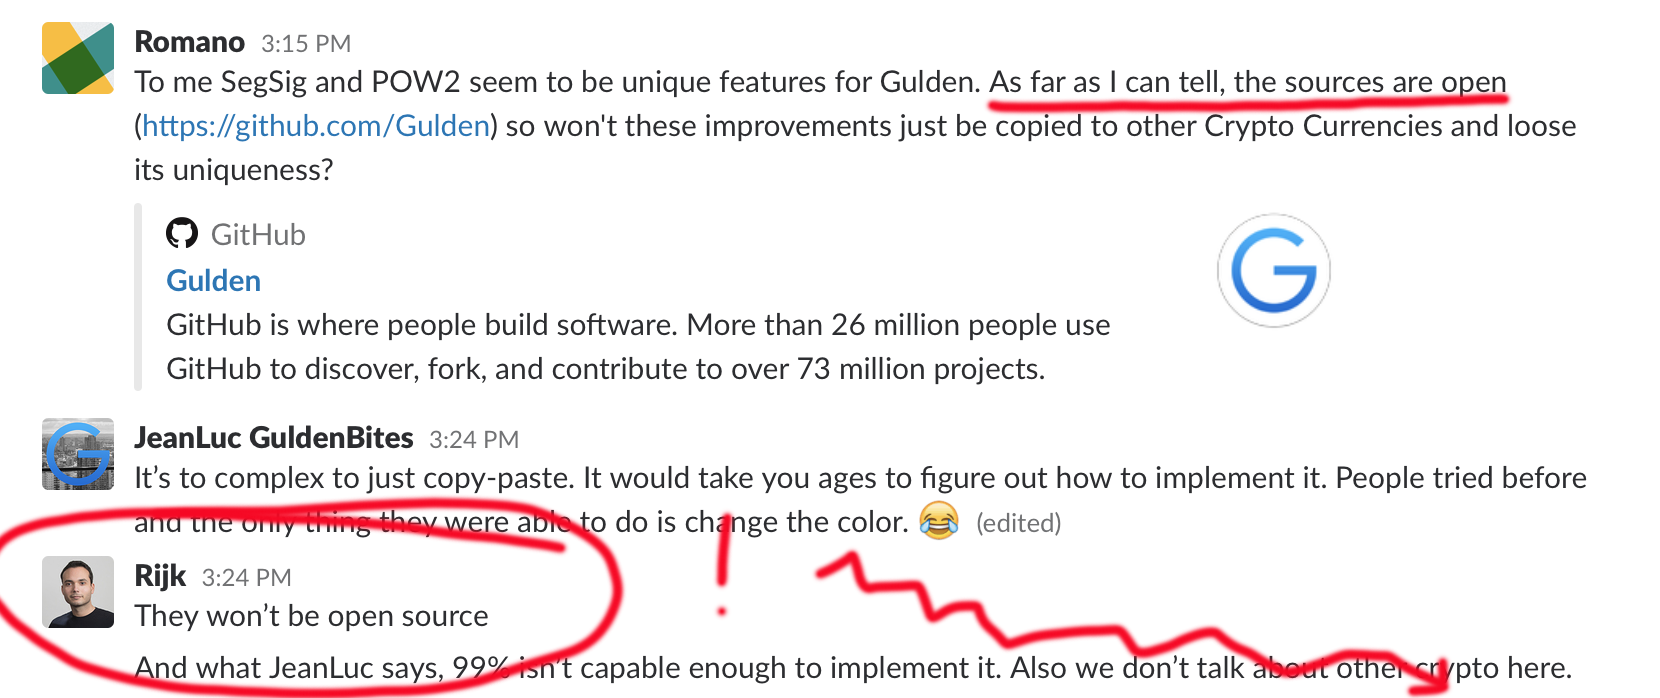
Task: Open Rijk's profile photo
Action: click(x=78, y=592)
